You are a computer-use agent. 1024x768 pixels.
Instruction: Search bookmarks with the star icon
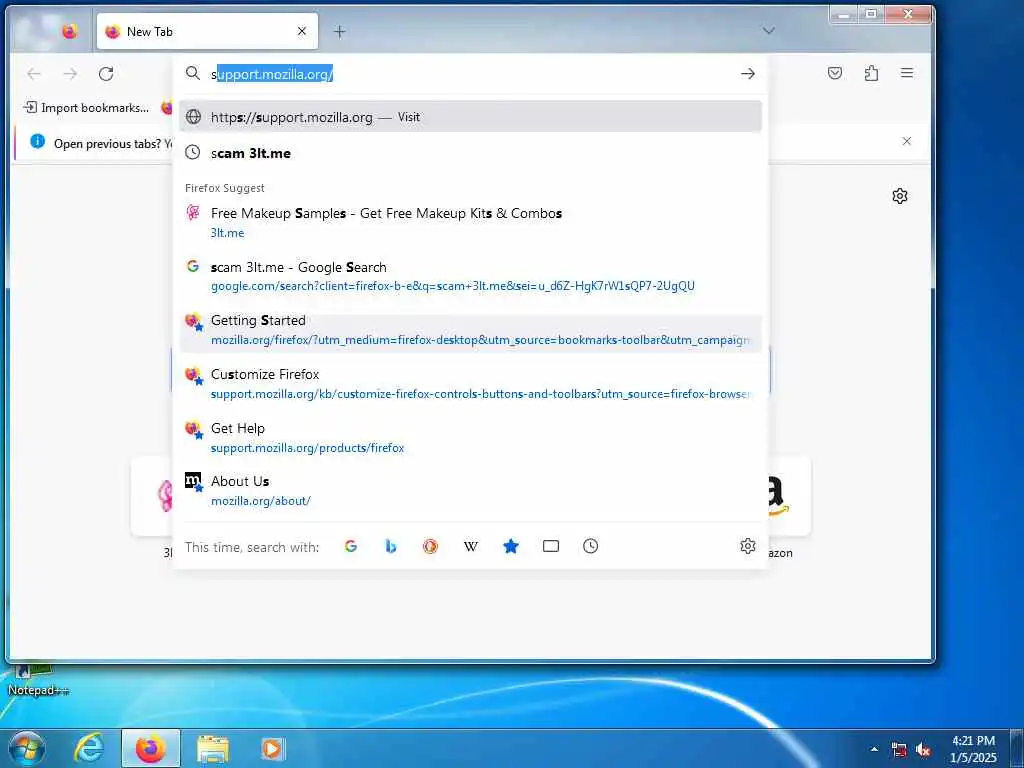511,546
